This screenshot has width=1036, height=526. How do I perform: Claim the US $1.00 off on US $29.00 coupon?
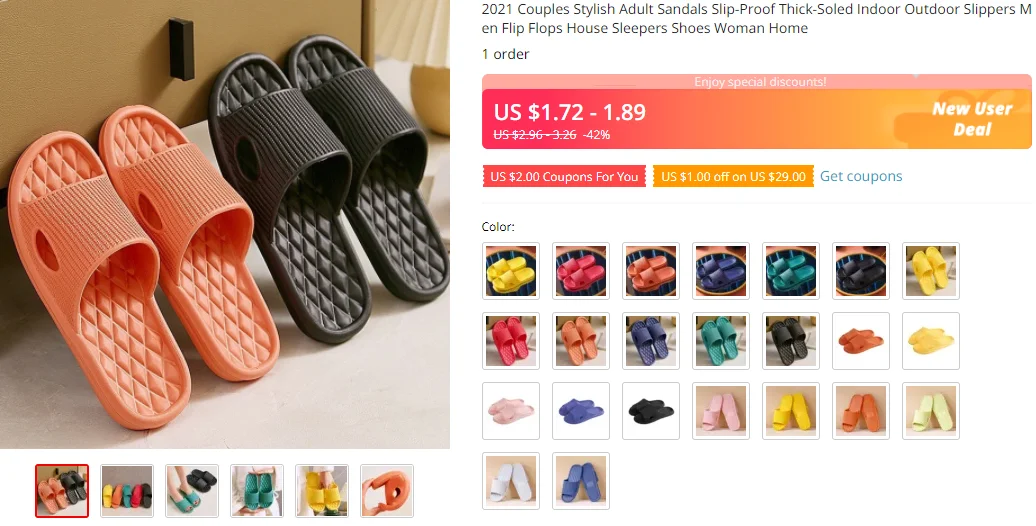point(733,176)
